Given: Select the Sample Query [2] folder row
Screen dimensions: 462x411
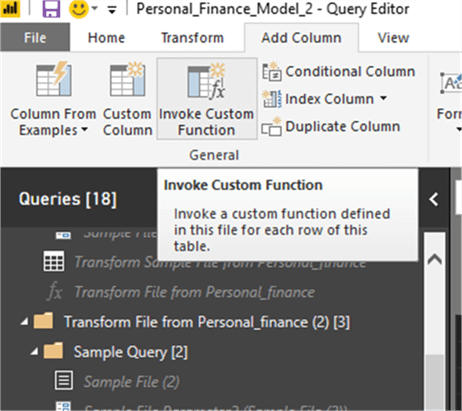Looking at the screenshot, I should (130, 352).
